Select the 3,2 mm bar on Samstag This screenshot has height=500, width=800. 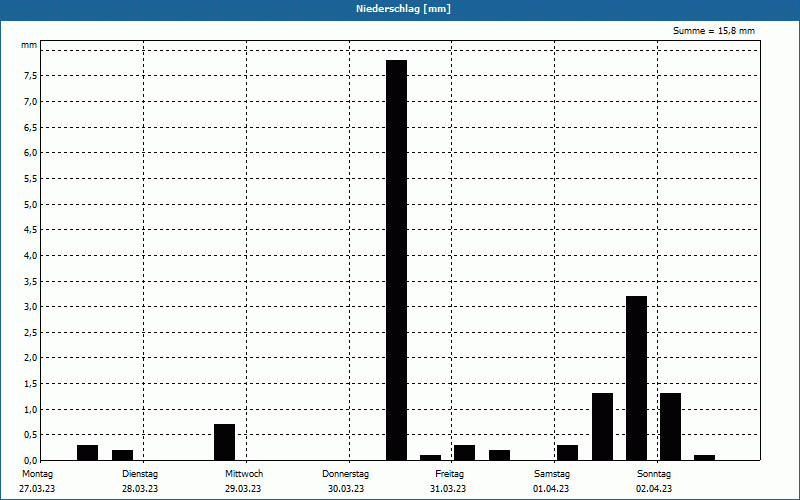click(636, 378)
